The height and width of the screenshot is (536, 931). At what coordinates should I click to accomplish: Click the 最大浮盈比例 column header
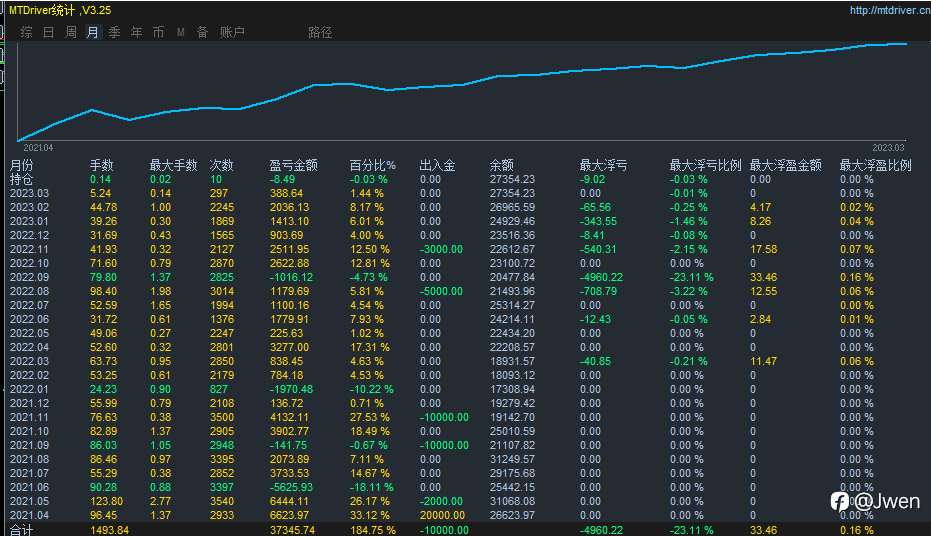coord(876,165)
